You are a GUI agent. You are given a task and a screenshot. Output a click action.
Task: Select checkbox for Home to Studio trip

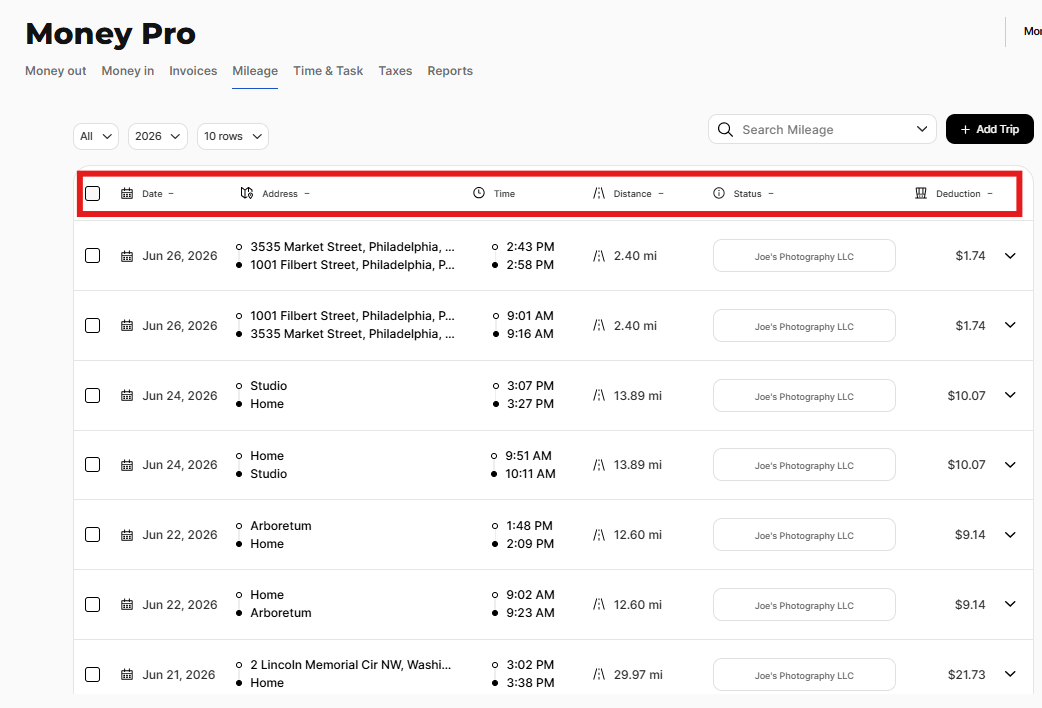click(x=92, y=465)
